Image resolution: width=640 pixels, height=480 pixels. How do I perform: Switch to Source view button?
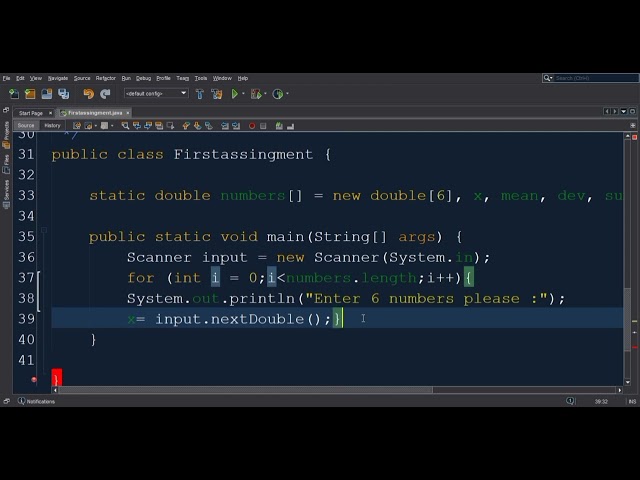26,125
